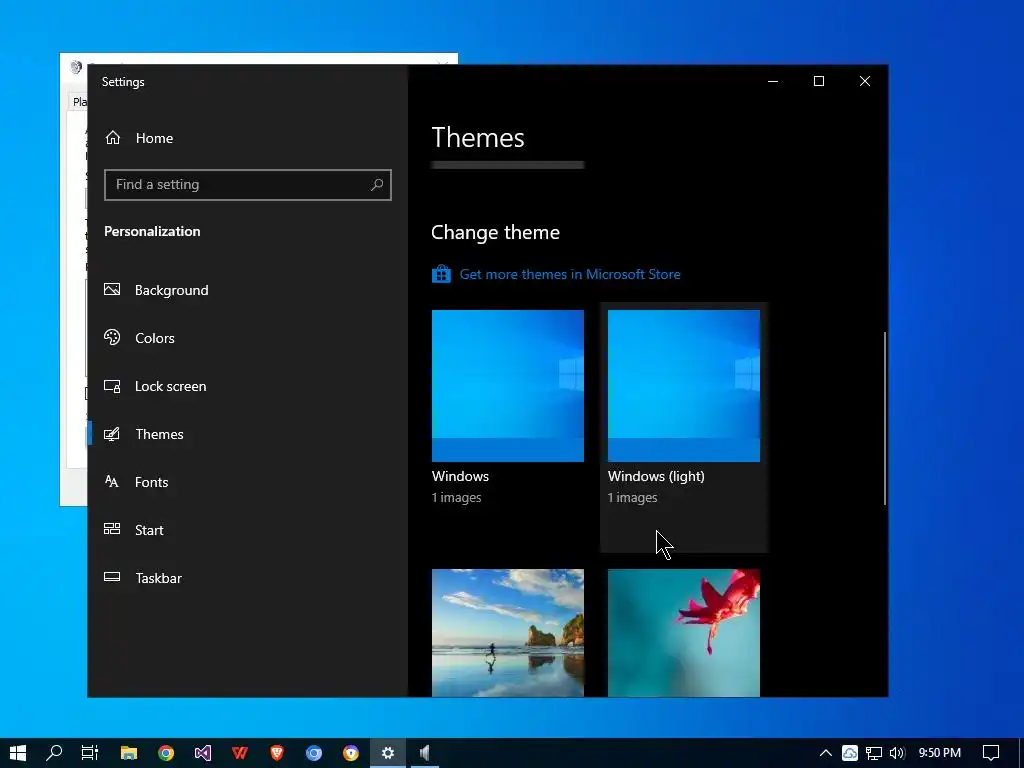
Task: Open Colors settings page
Action: [248, 338]
